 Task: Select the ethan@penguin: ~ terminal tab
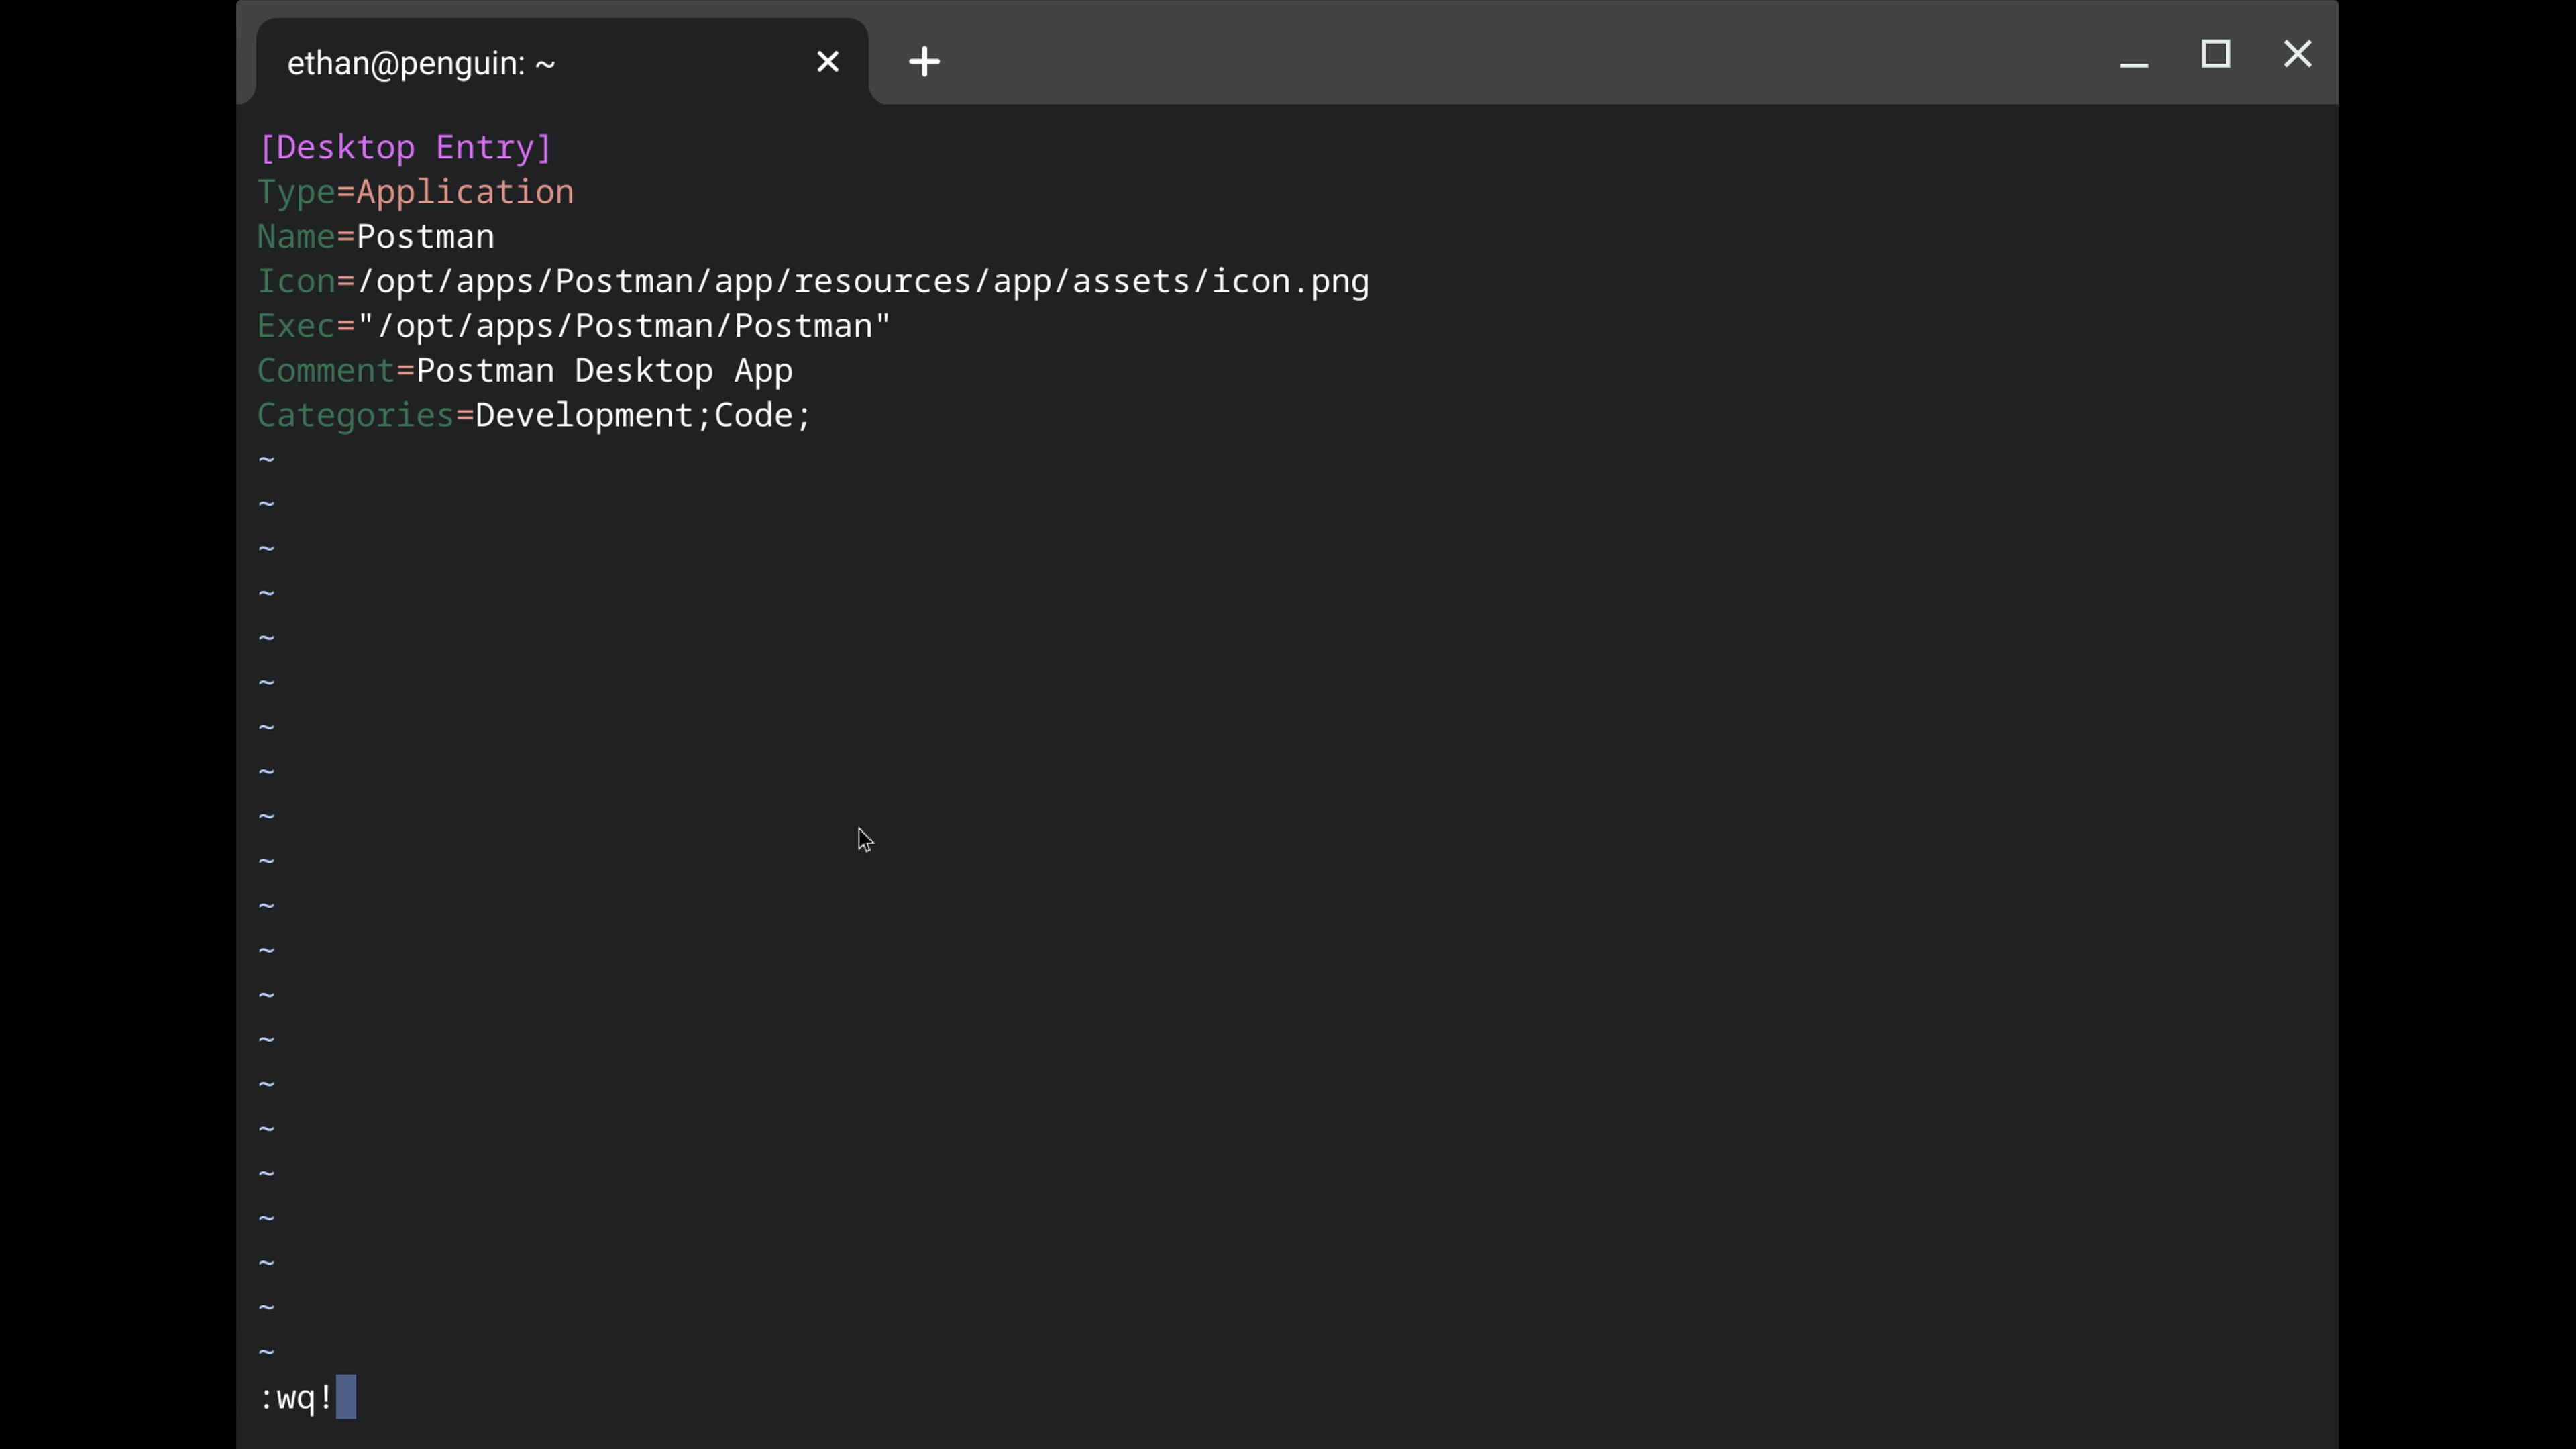(x=561, y=62)
